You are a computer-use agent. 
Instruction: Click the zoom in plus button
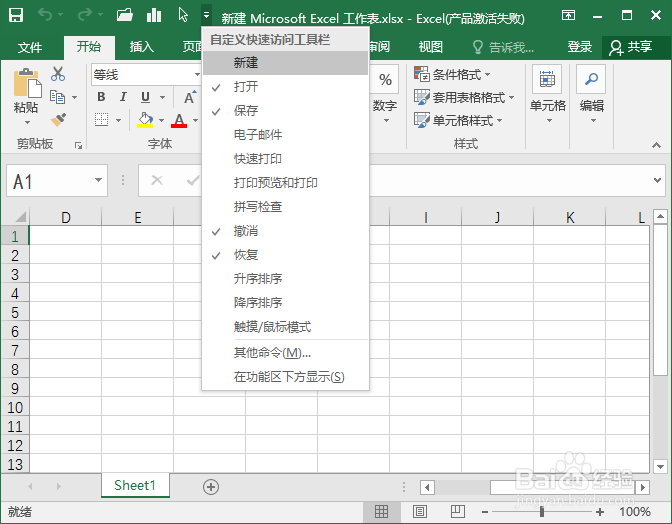(600, 512)
